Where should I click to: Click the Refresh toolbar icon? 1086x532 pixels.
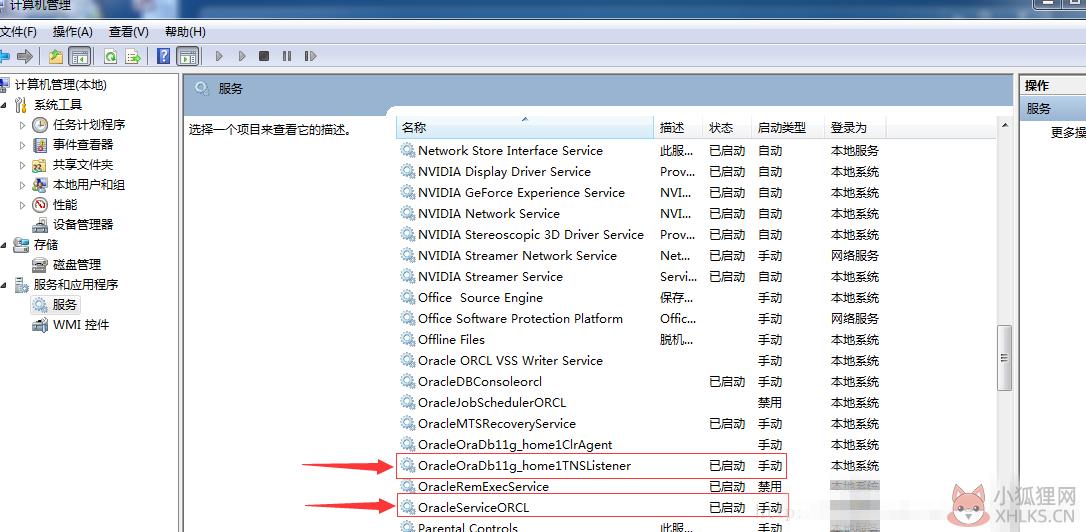pos(110,56)
